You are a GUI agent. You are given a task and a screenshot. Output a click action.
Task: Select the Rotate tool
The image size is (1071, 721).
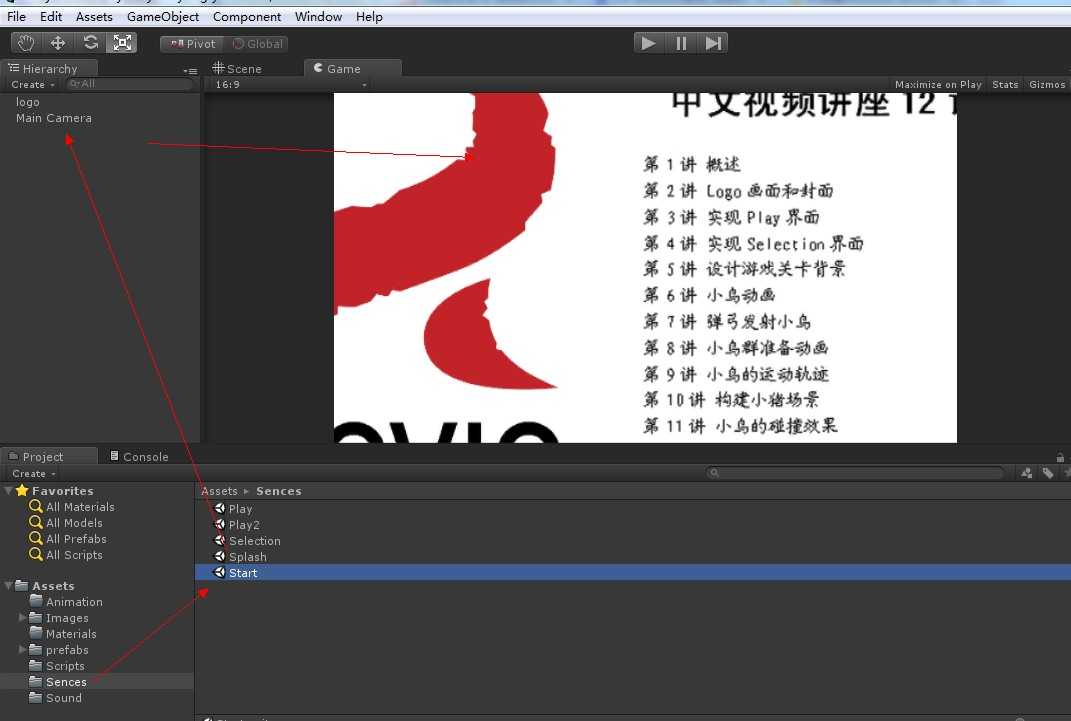click(90, 43)
